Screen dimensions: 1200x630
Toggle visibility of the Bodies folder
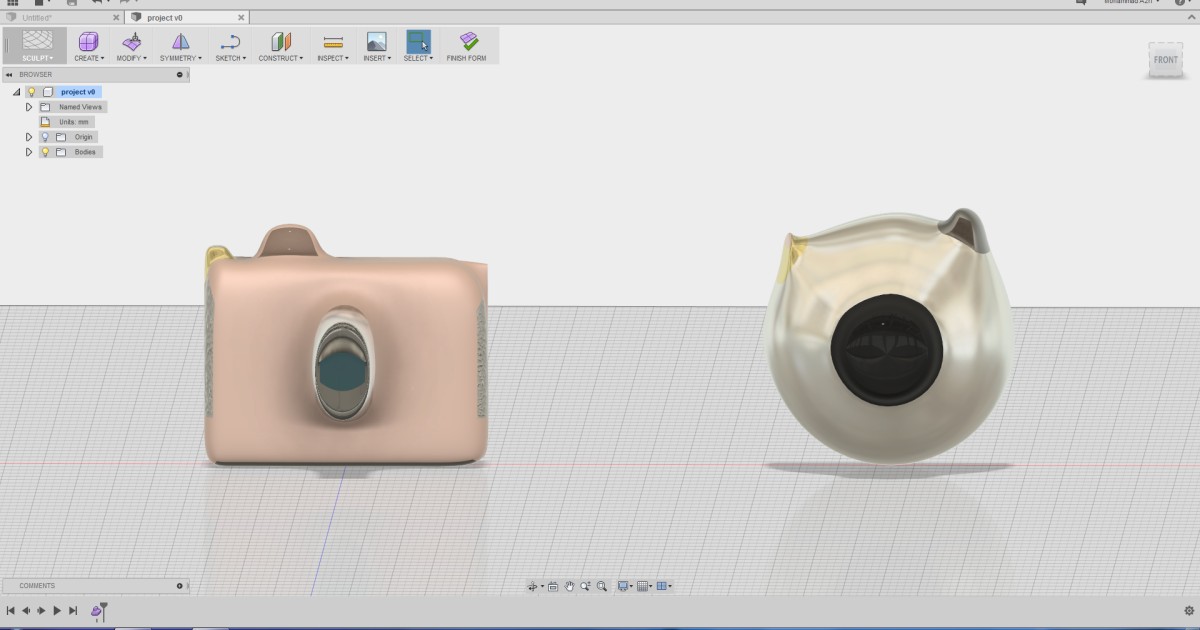coord(46,152)
